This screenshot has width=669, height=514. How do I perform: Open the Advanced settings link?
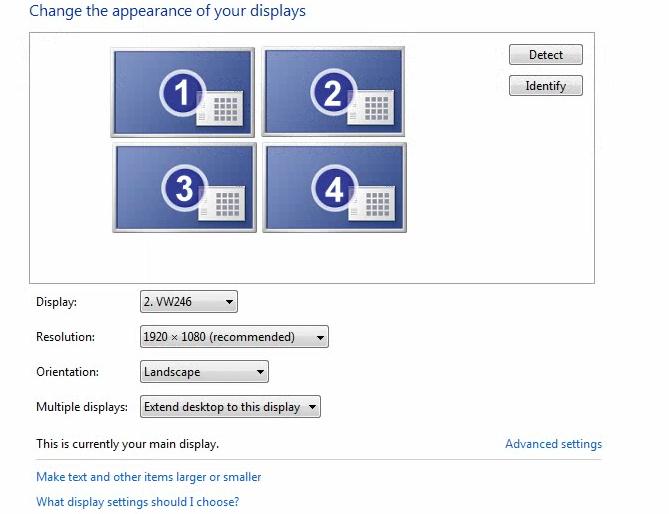[x=553, y=444]
